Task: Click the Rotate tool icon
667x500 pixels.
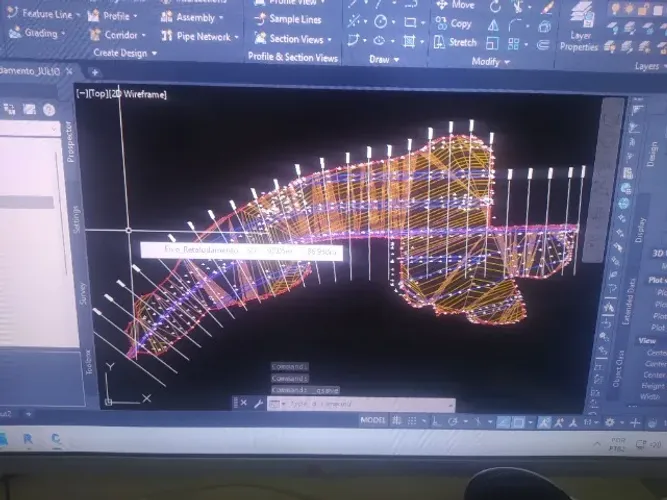Action: tap(495, 6)
